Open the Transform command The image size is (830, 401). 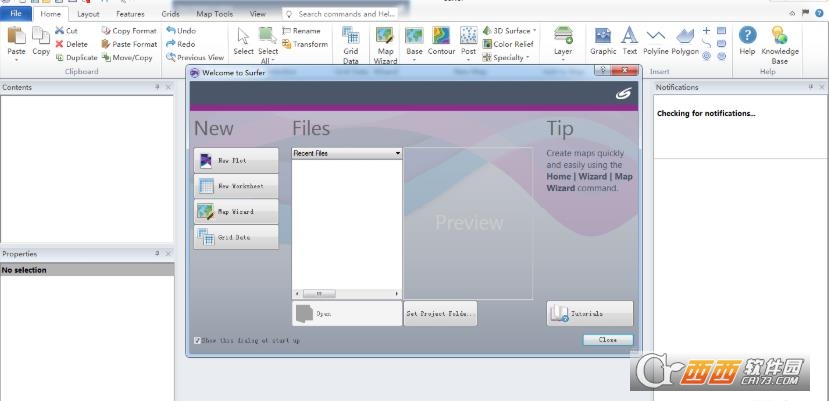[x=305, y=44]
